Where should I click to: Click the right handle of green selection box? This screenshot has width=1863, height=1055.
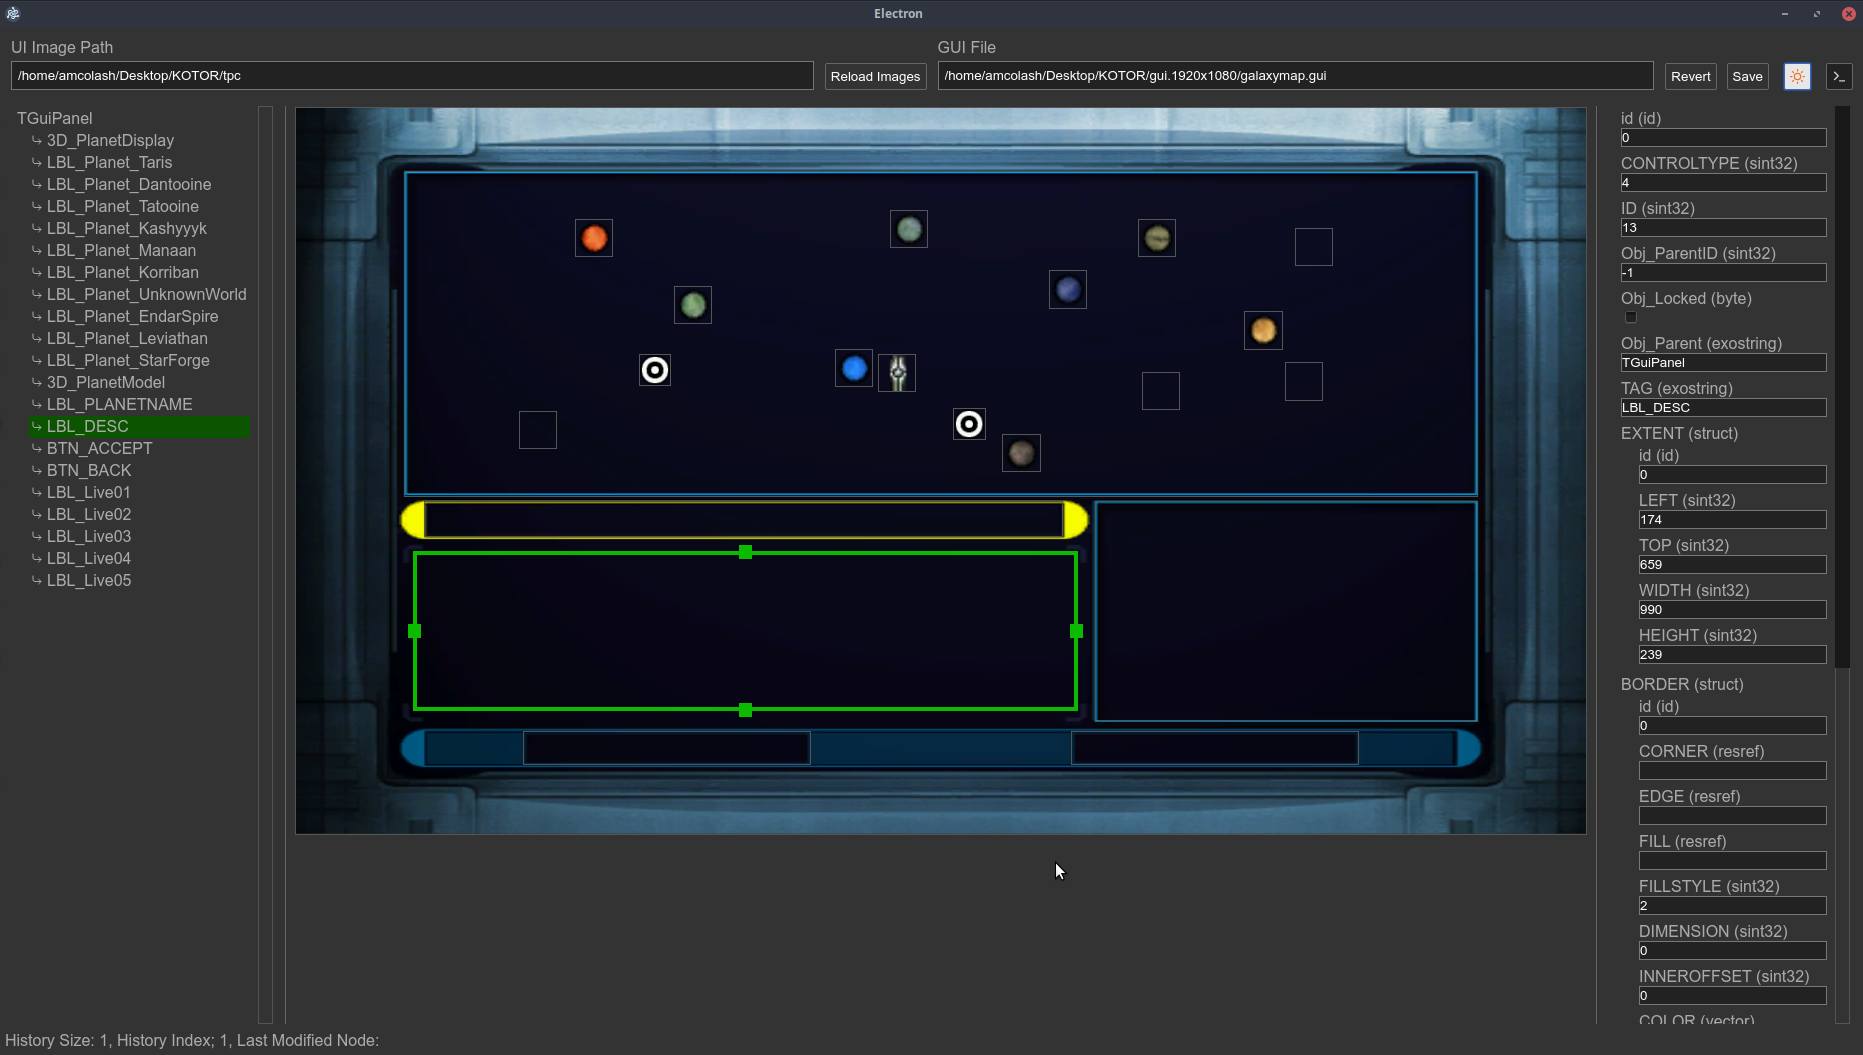[x=1077, y=631]
